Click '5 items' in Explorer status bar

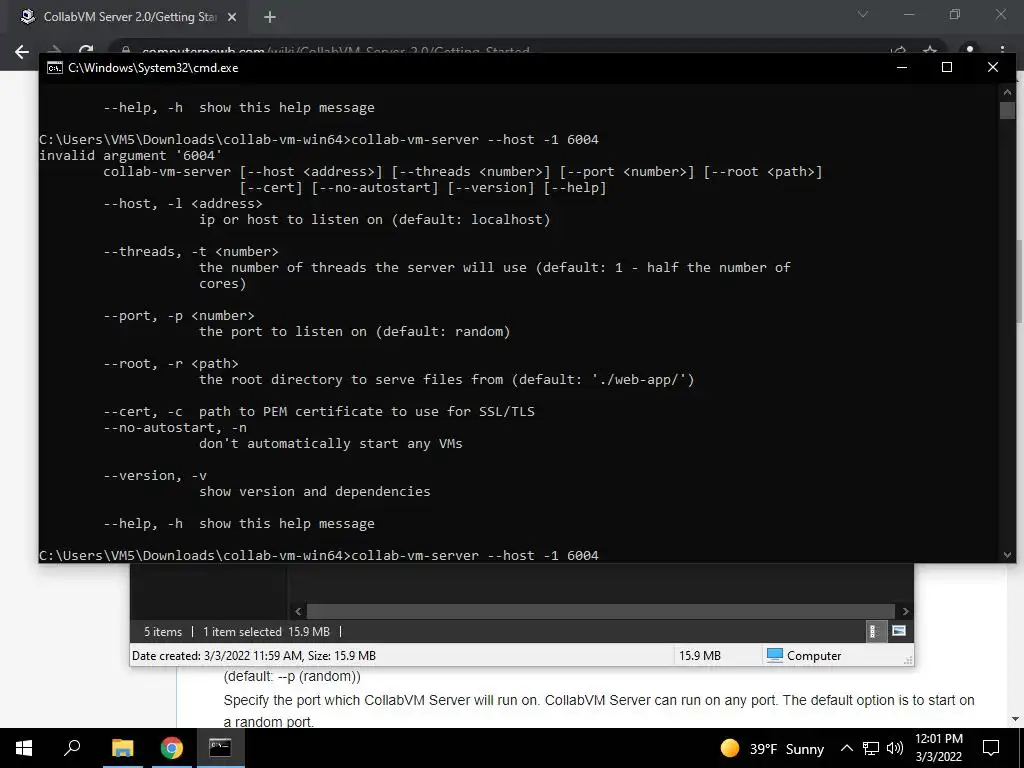point(163,632)
